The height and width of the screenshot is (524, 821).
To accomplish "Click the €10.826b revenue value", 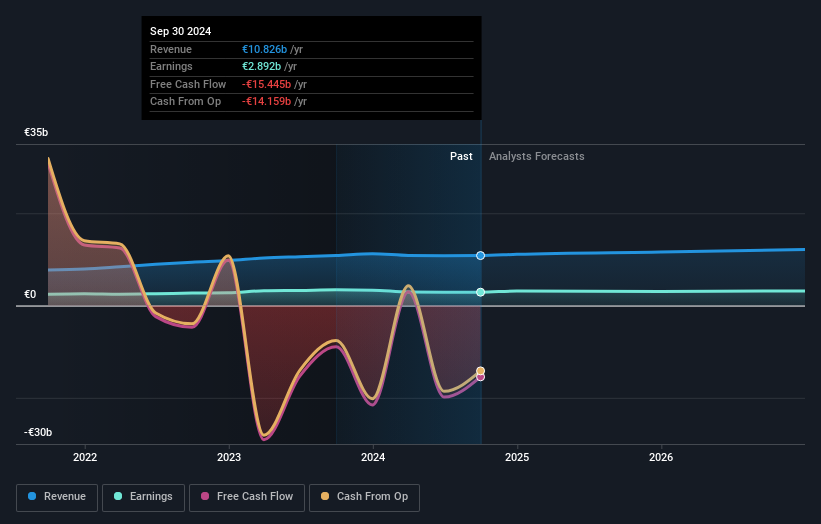I will click(264, 49).
